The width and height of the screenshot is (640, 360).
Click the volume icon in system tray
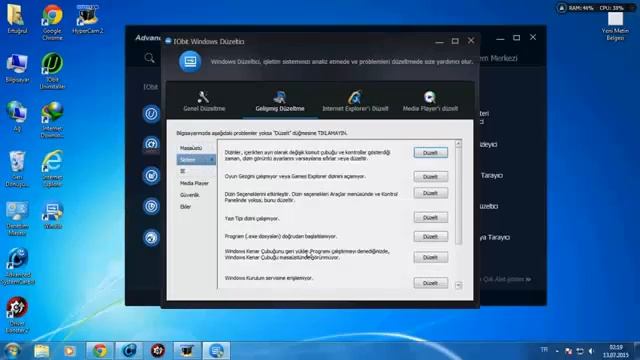point(591,351)
